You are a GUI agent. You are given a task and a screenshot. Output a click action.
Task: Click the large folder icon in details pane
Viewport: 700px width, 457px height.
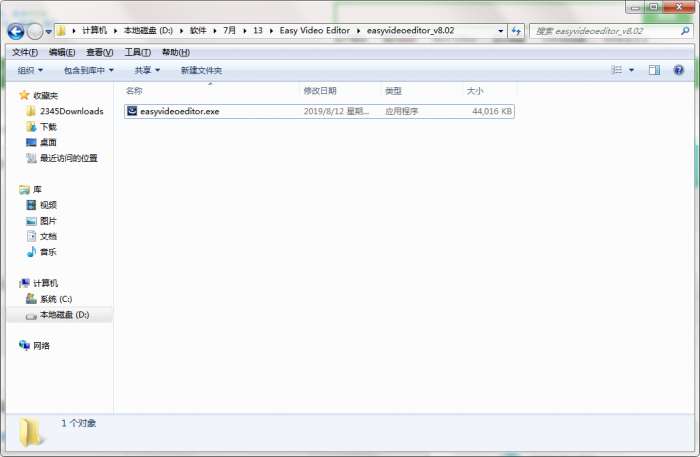(31, 432)
